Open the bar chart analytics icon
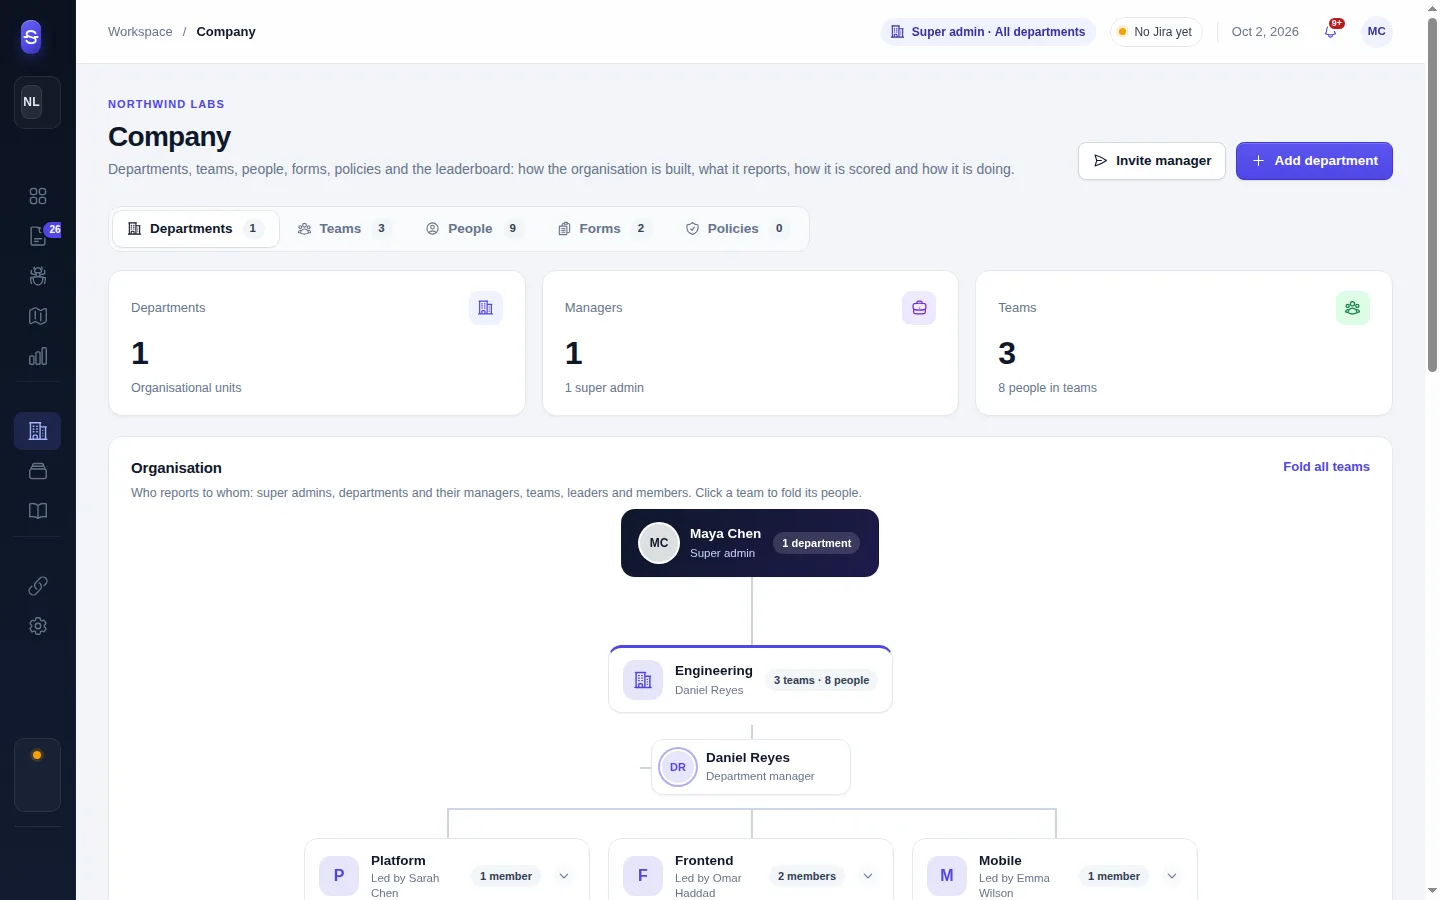The height and width of the screenshot is (900, 1440). [38, 356]
